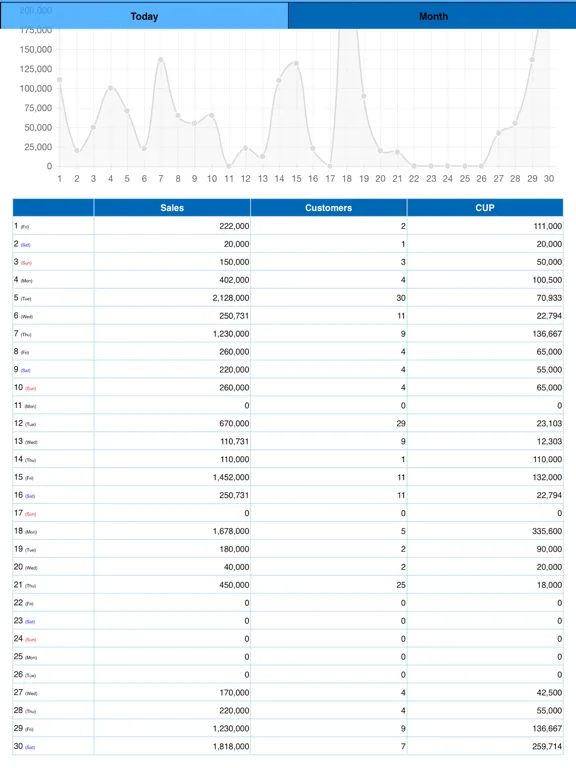This screenshot has width=576, height=768.
Task: Switch to the Month tab
Action: pos(433,16)
